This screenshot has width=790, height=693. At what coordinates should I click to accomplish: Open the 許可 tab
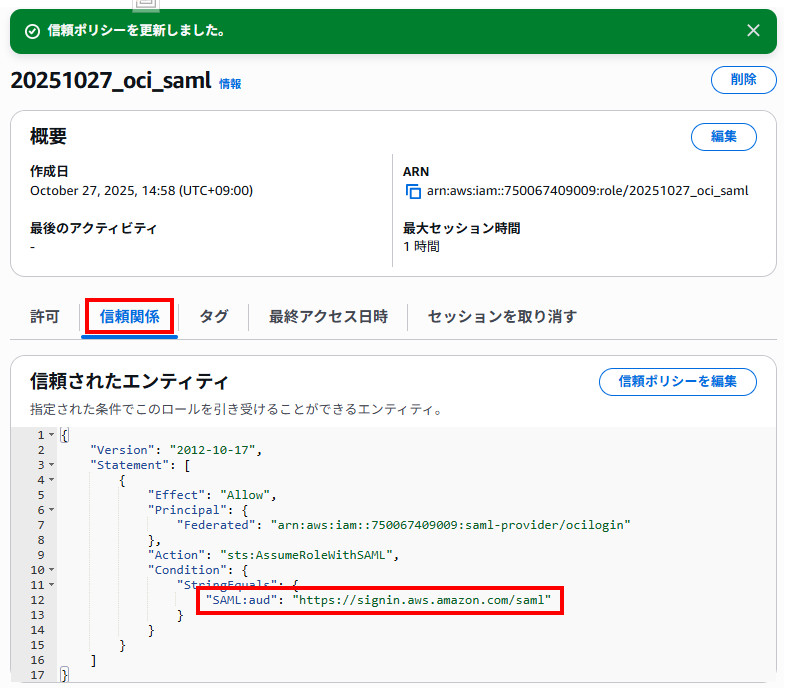click(x=45, y=317)
